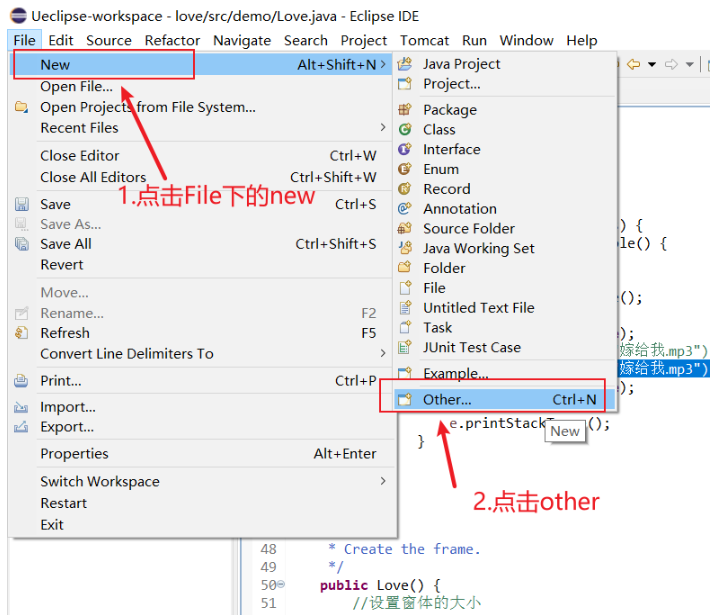Choose Revert in the File menu
This screenshot has width=719, height=615.
tap(202, 265)
